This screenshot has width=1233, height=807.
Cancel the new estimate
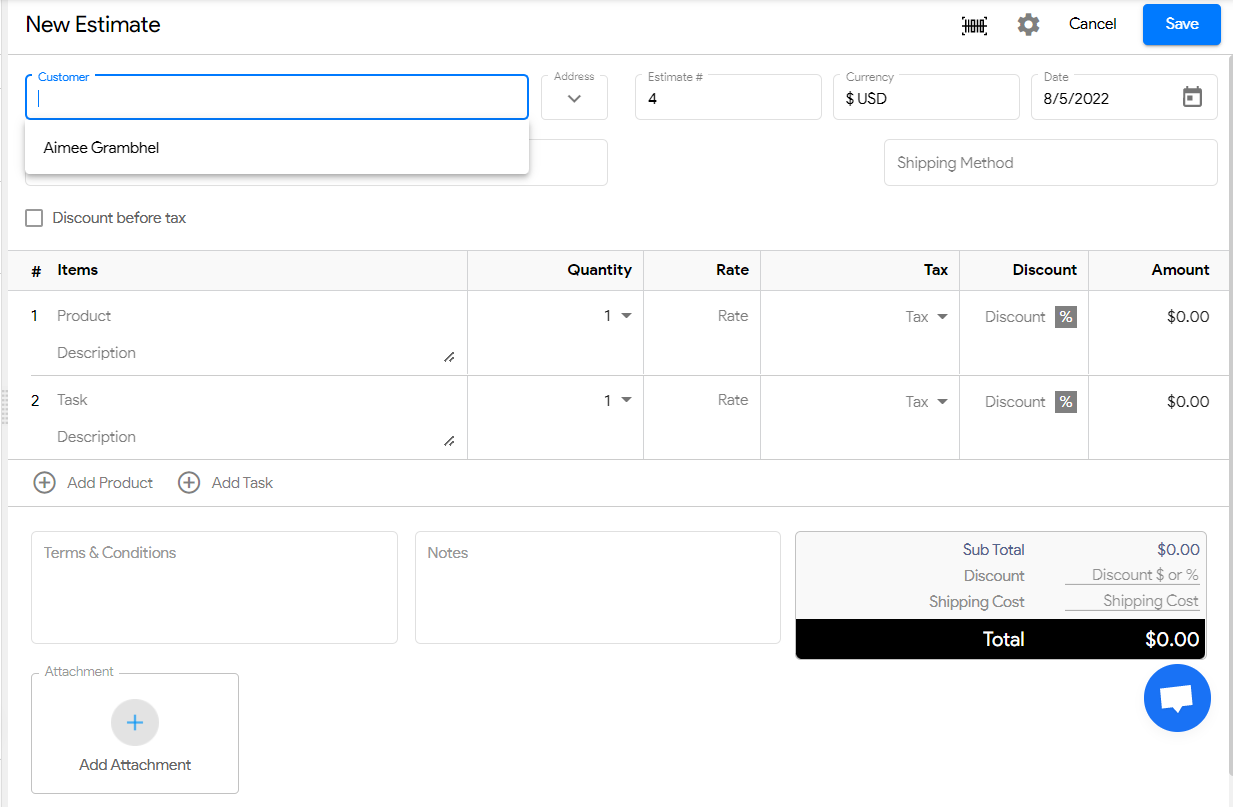click(x=1092, y=24)
